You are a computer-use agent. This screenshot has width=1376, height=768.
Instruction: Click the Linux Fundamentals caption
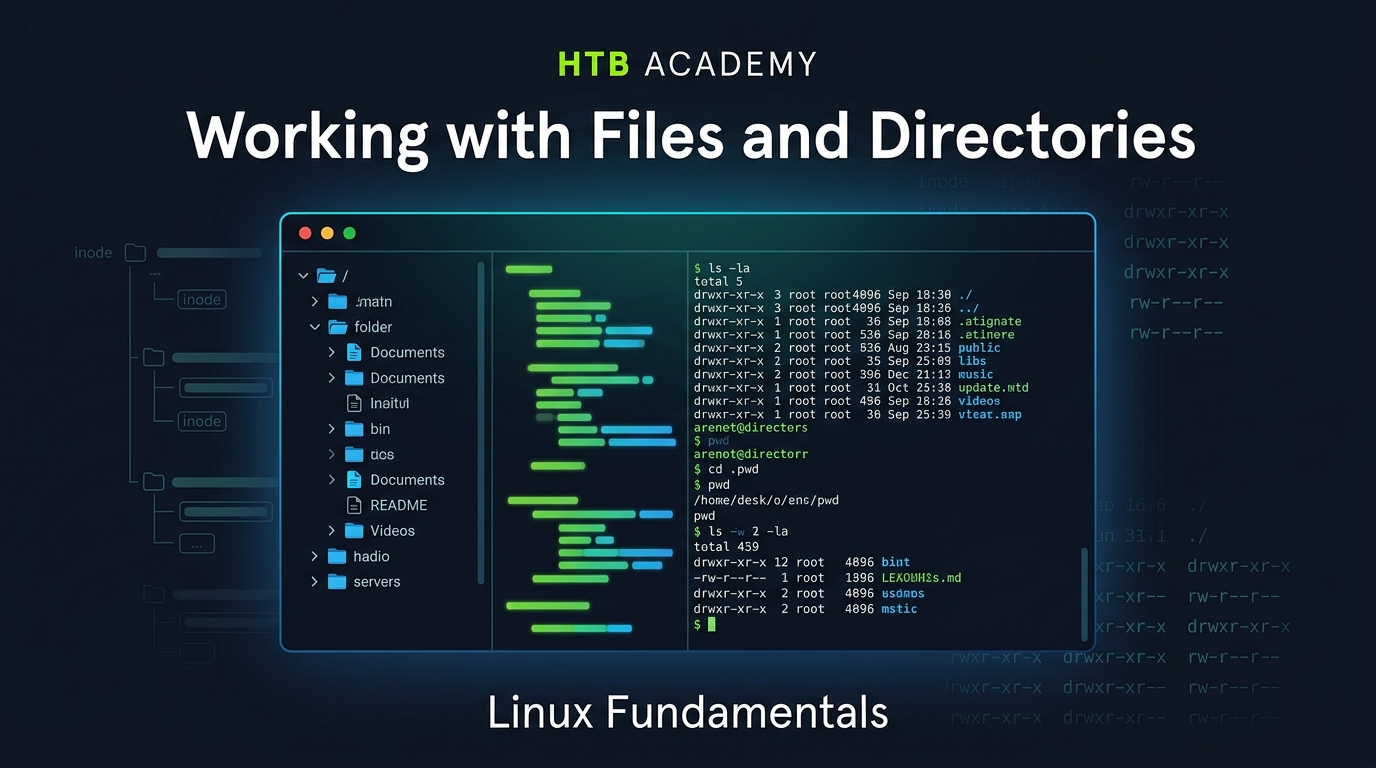click(688, 713)
